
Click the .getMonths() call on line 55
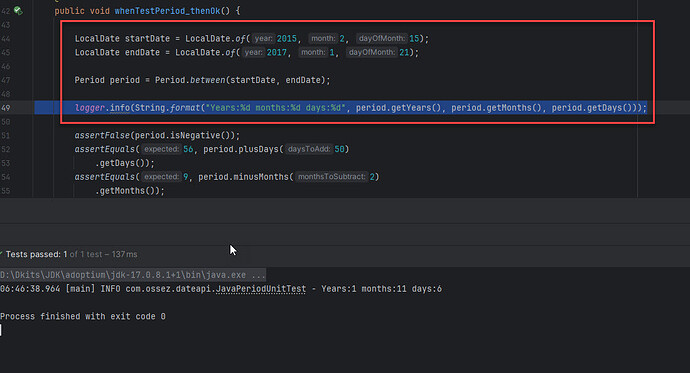tap(129, 191)
